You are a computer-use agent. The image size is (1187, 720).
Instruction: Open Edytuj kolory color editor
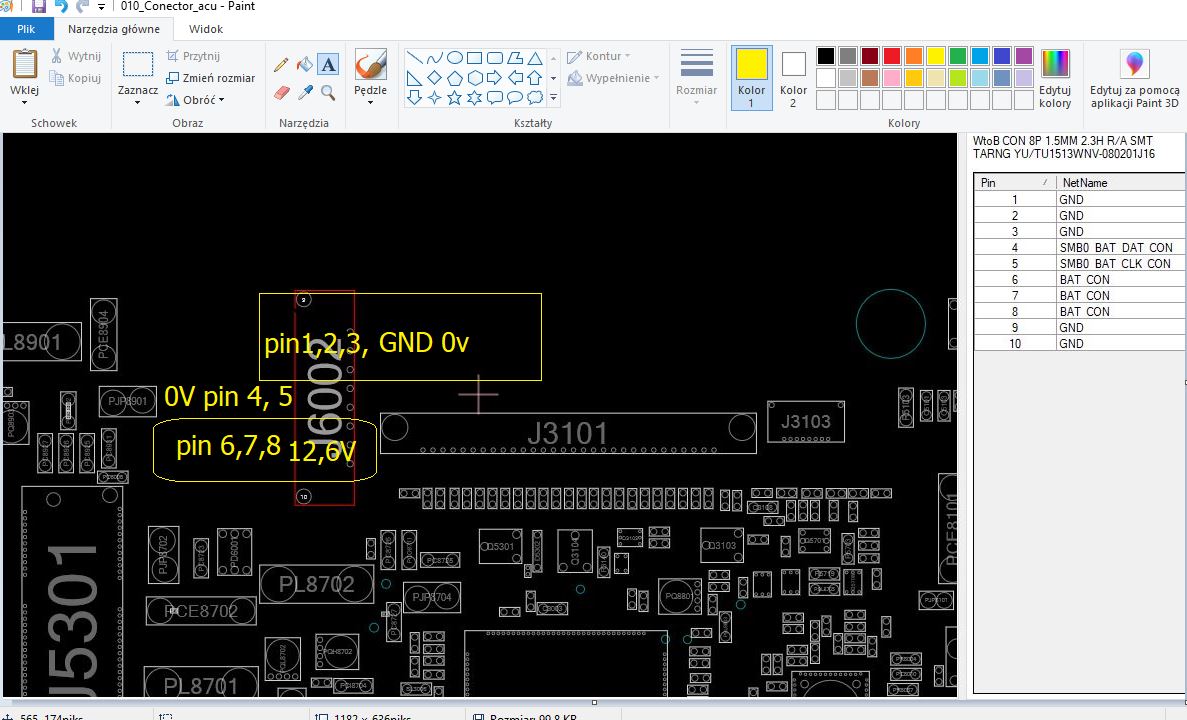point(1055,78)
